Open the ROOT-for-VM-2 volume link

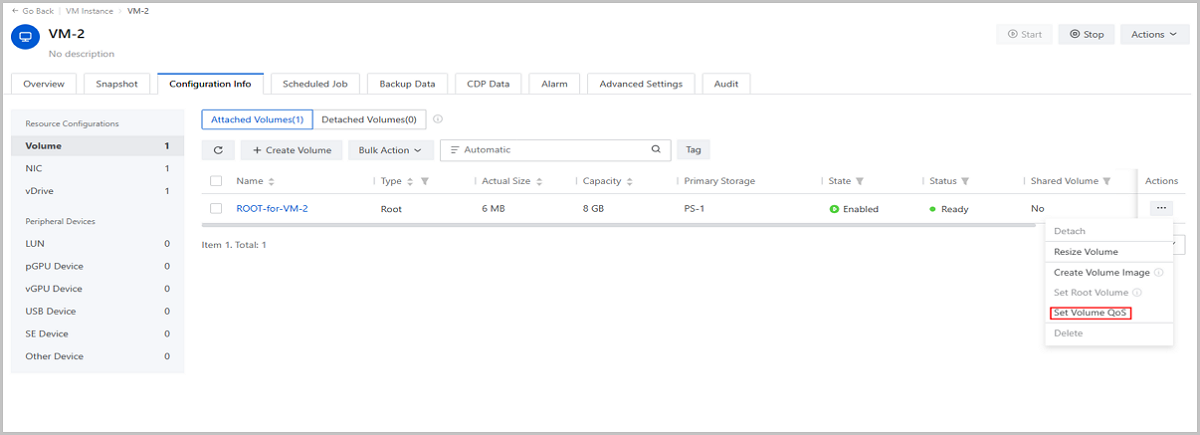pyautogui.click(x=272, y=209)
